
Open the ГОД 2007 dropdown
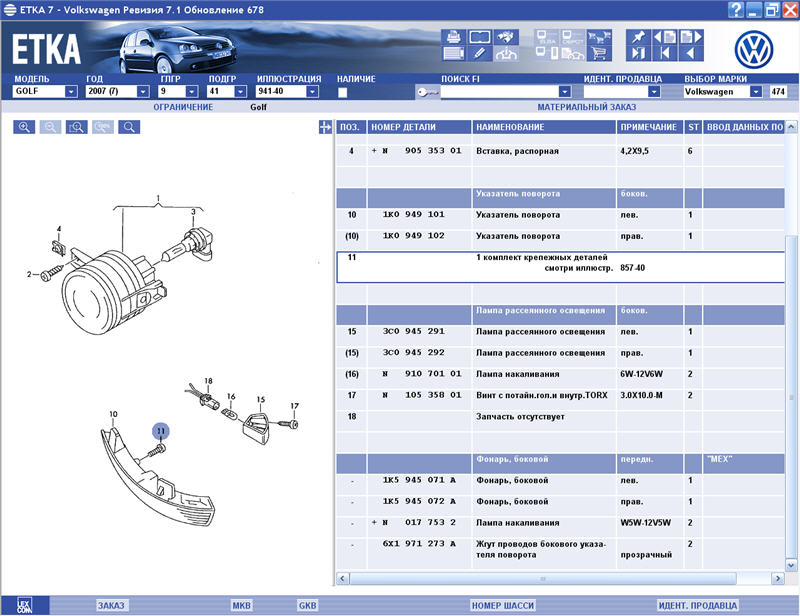click(x=143, y=91)
